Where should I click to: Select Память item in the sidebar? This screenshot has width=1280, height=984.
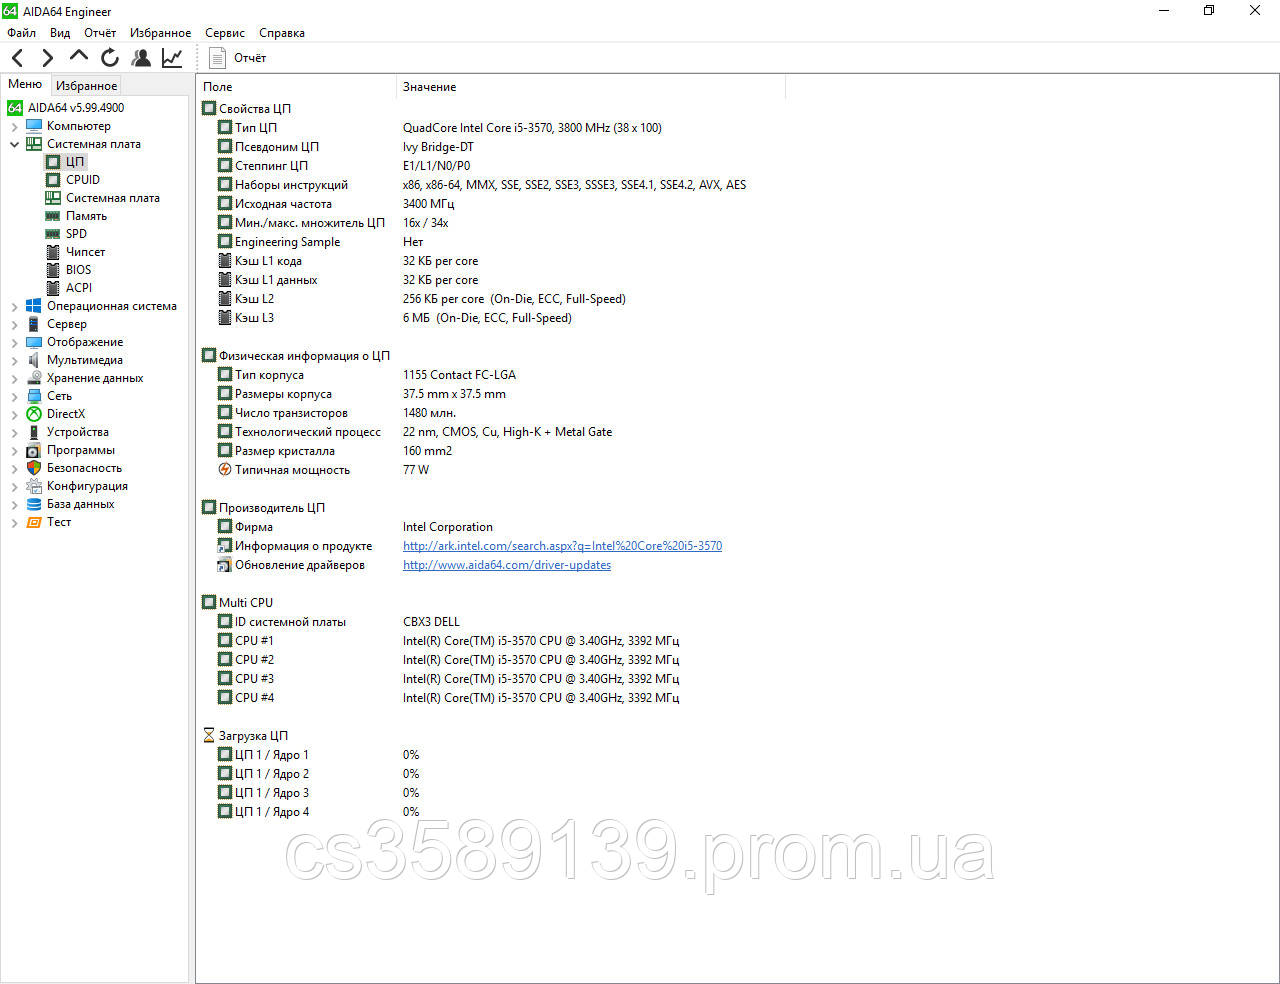click(86, 216)
